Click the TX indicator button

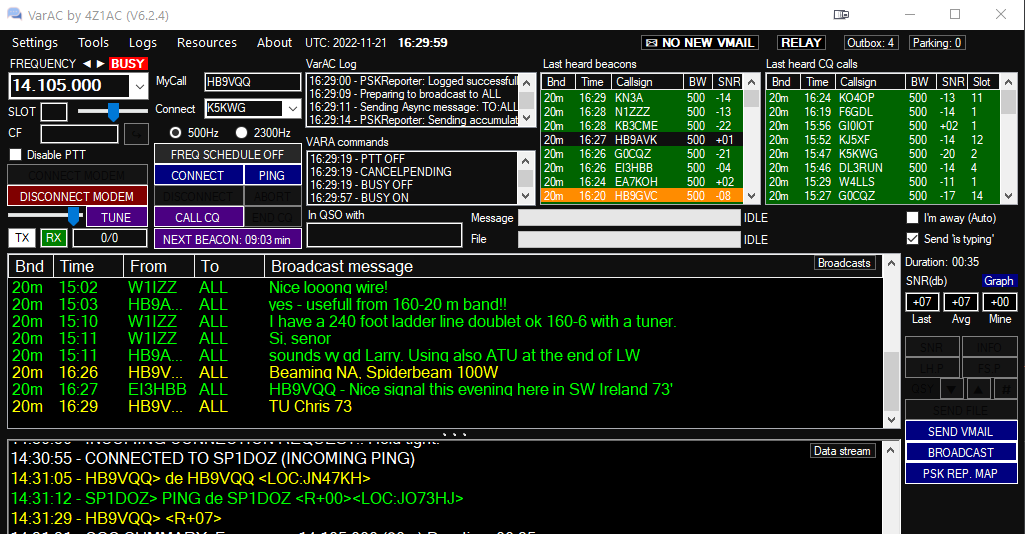(x=22, y=238)
